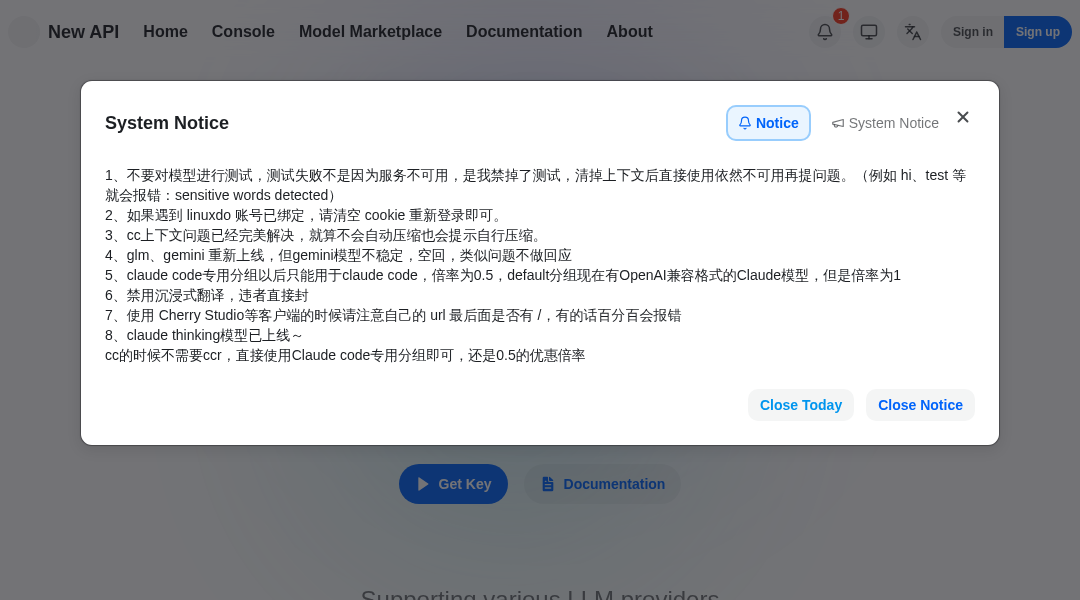Click the Close Today button
Screen dimensions: 1080x600
(x=800, y=405)
